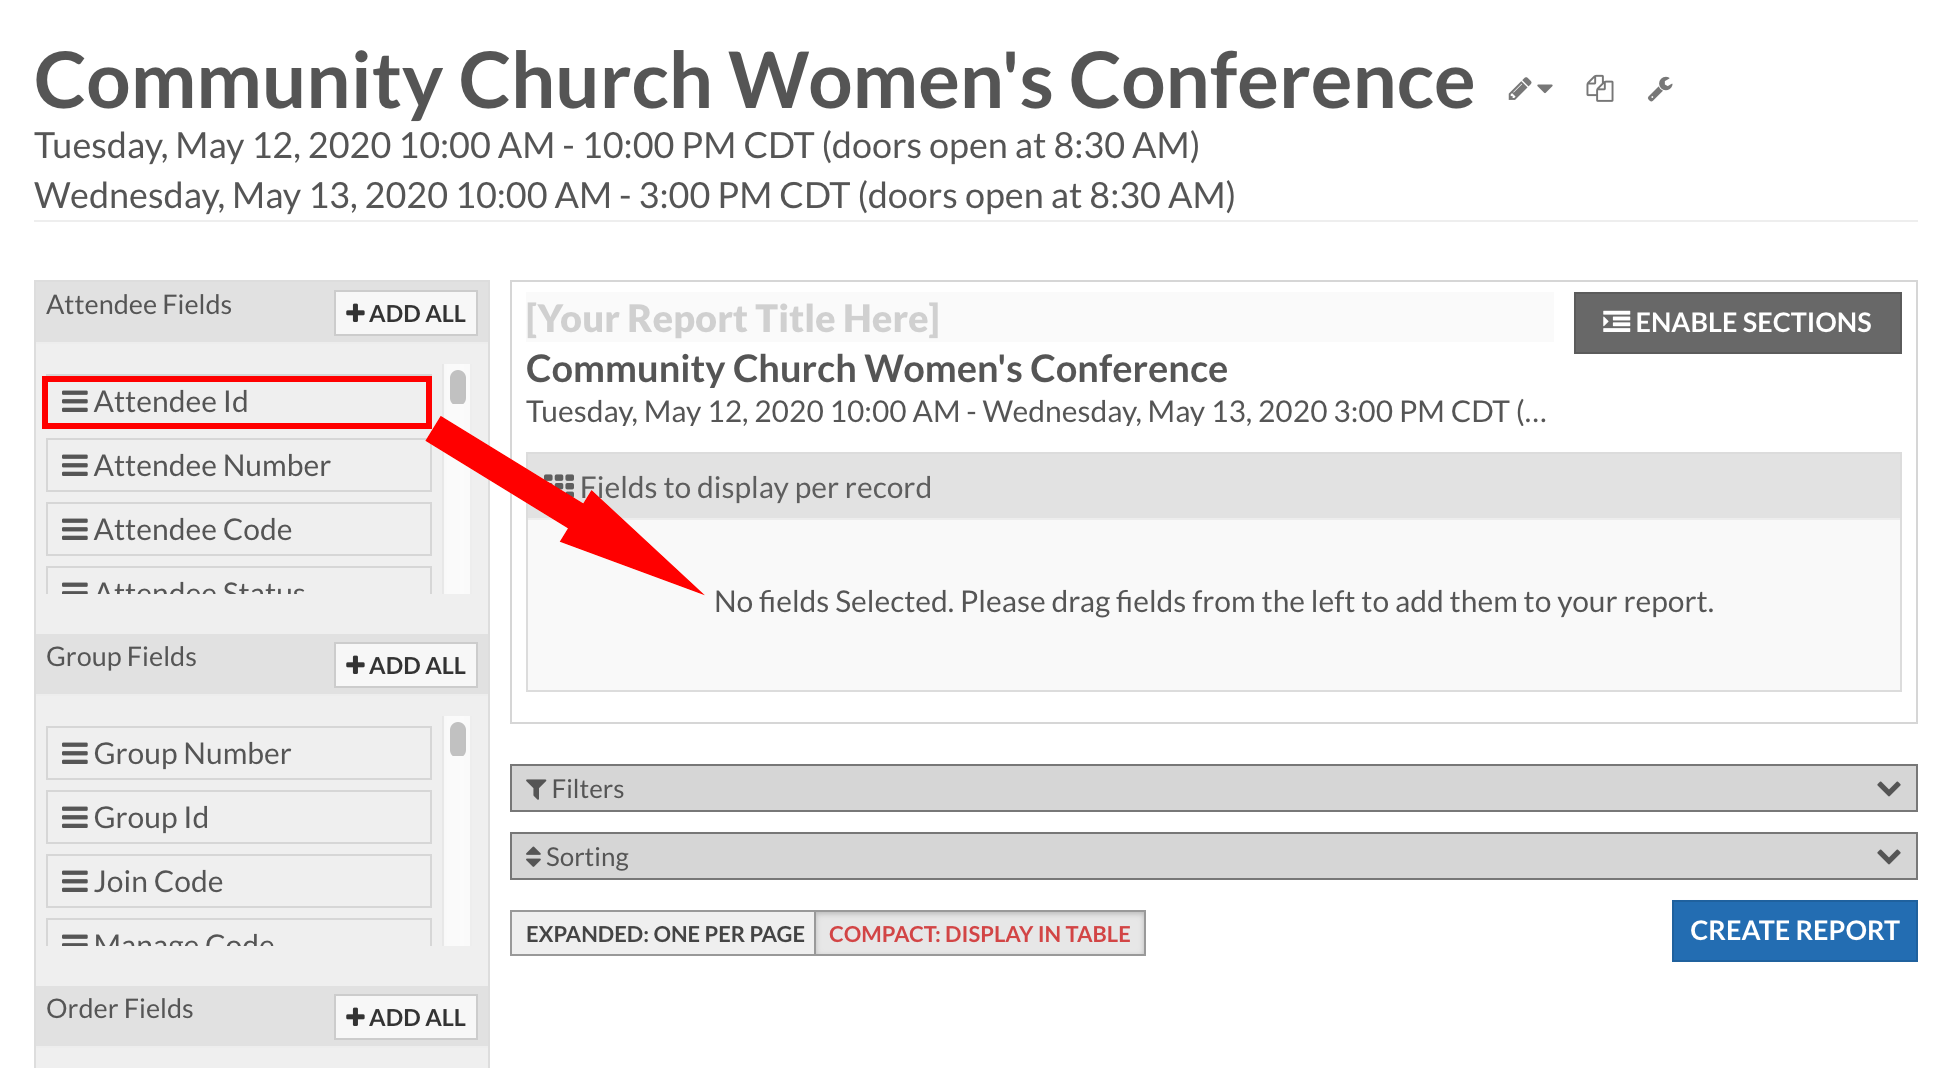Click the Attendee Fields list scrollbar

458,388
